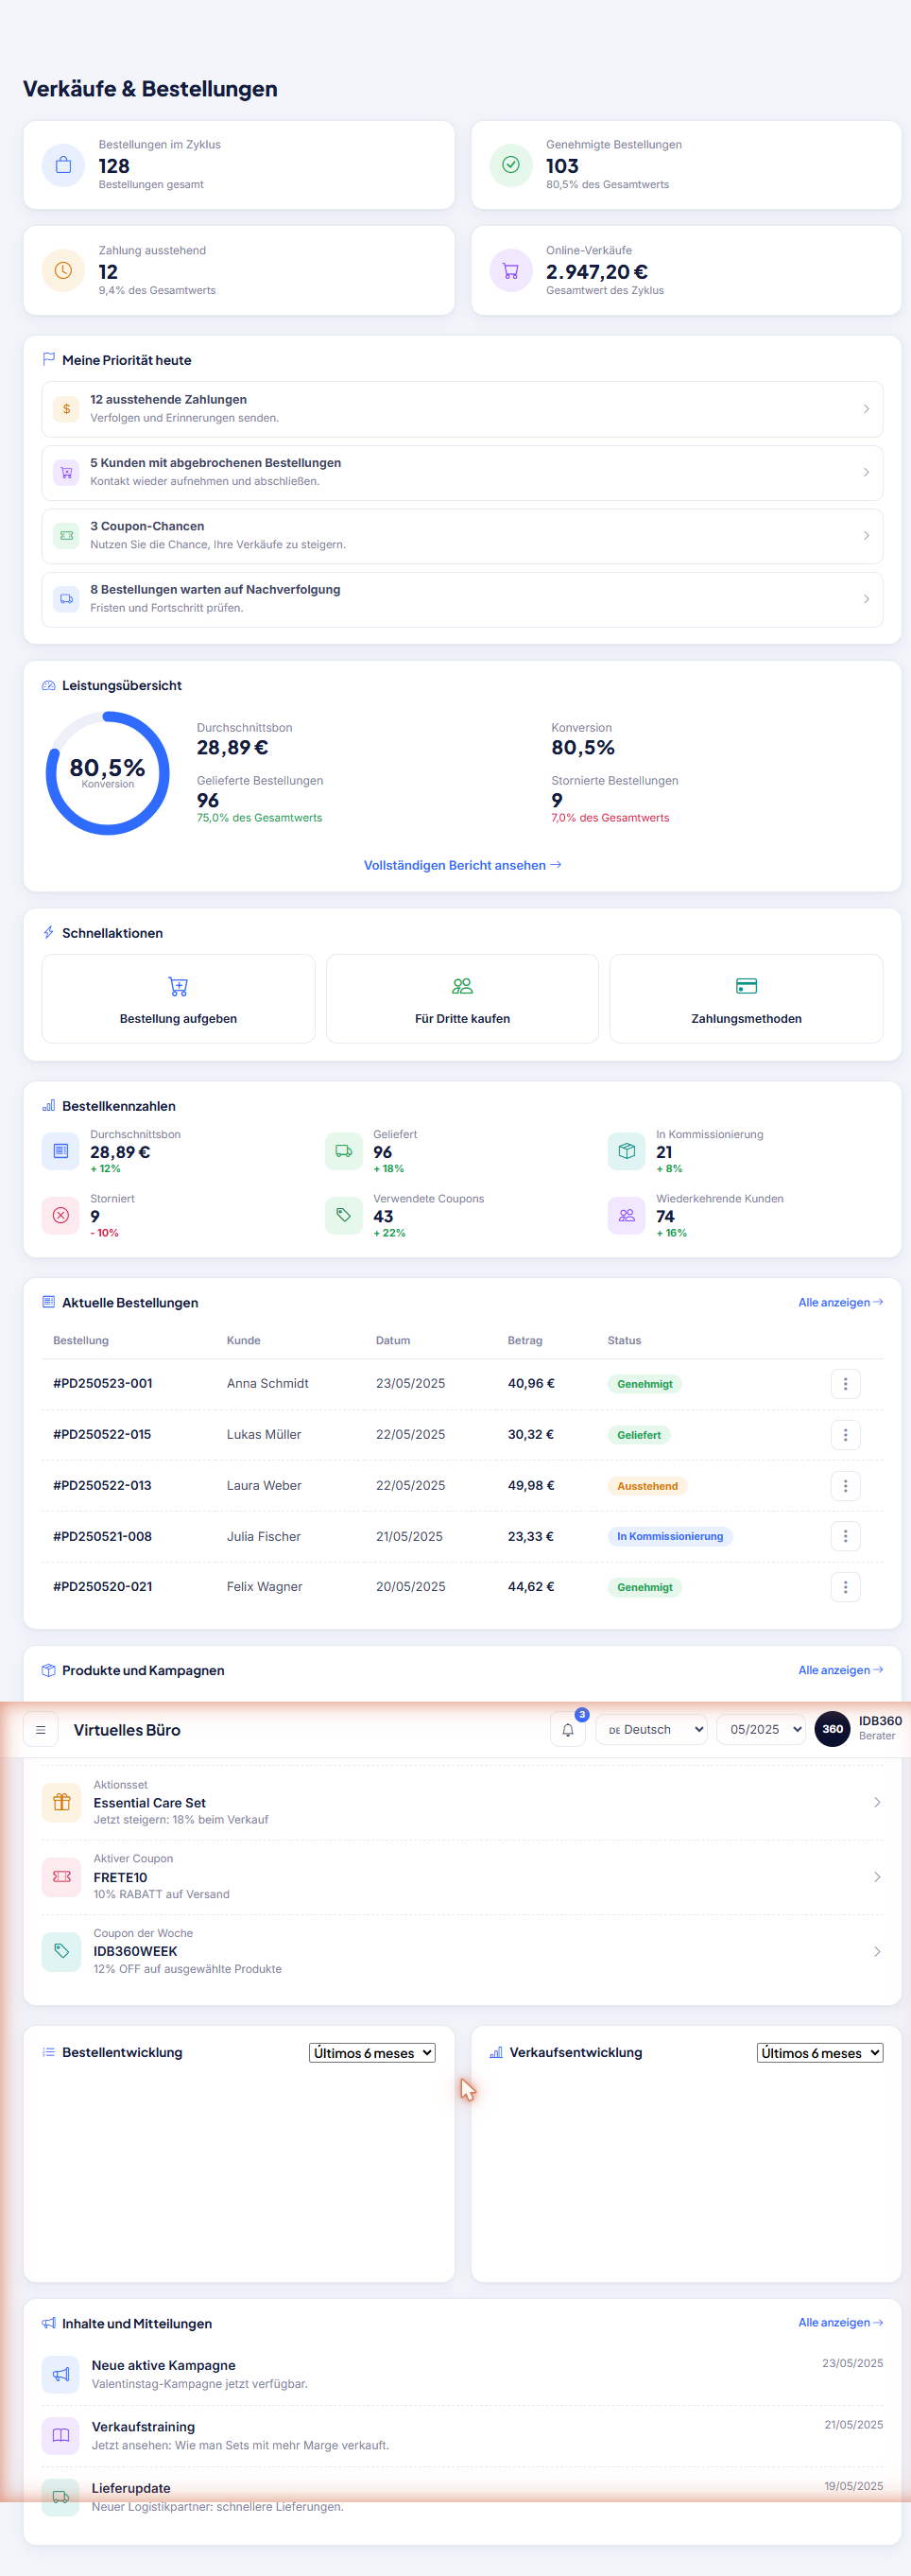Click the megaphone icon for Neue aktive Kampagne

click(61, 2374)
